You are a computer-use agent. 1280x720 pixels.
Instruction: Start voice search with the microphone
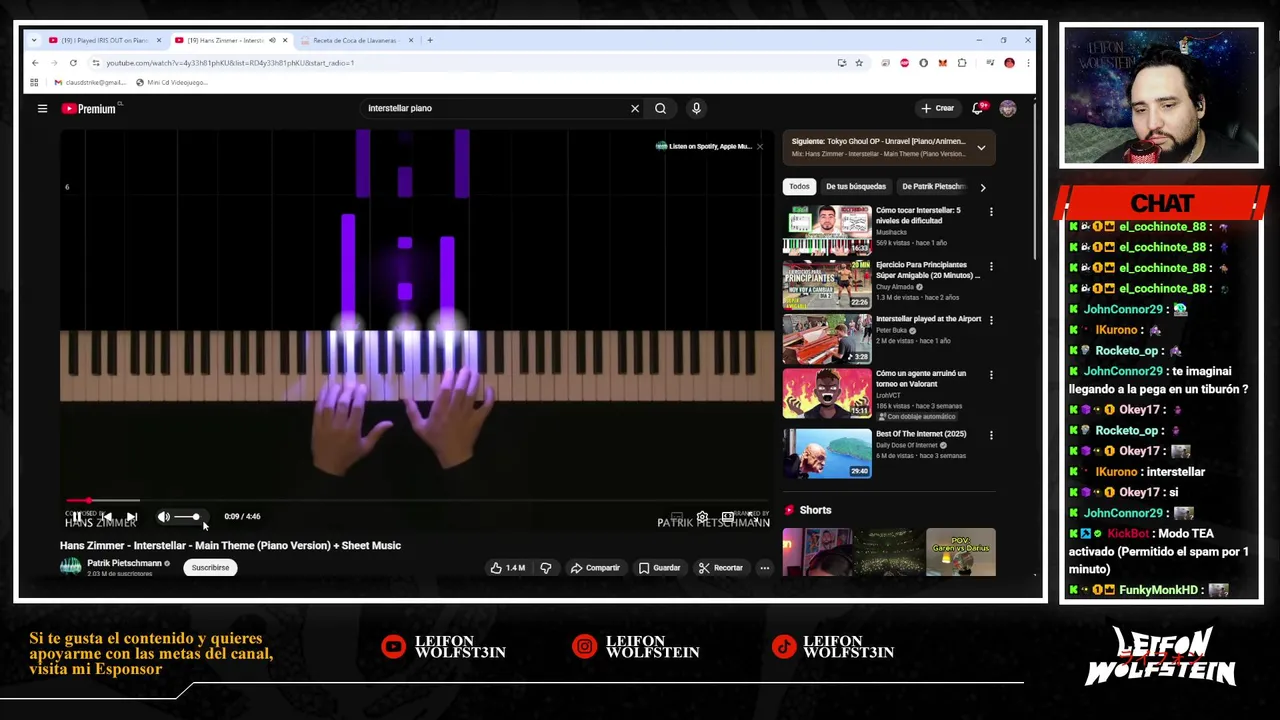696,108
